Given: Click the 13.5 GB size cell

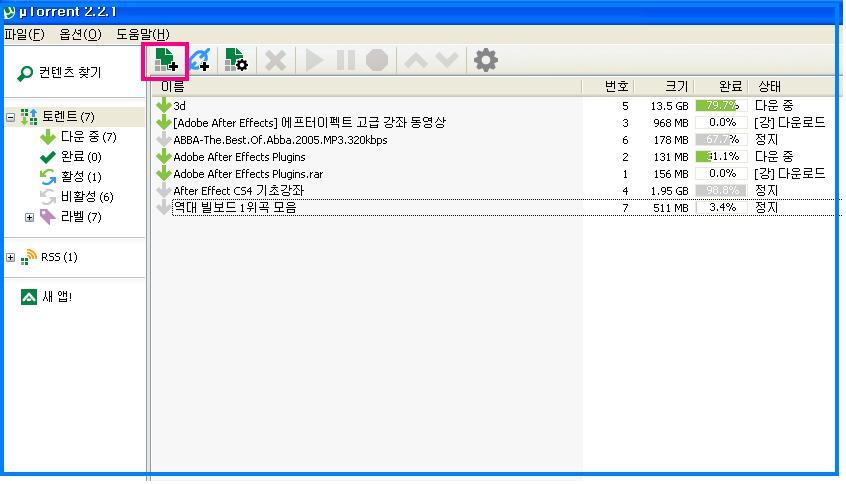Looking at the screenshot, I should [x=669, y=106].
